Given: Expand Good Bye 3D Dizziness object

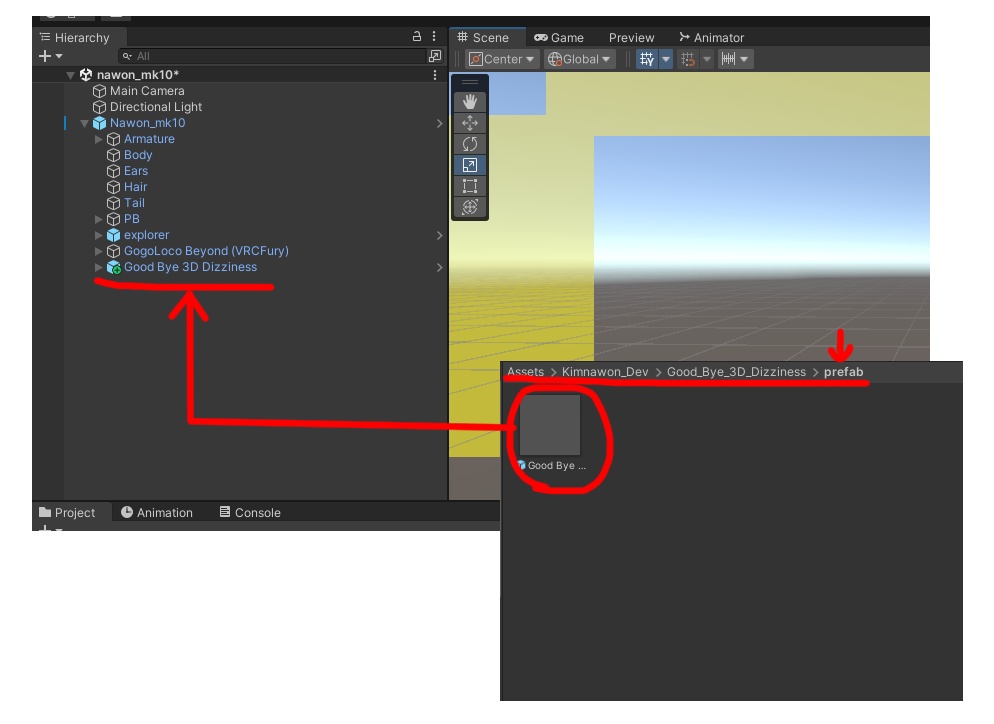Looking at the screenshot, I should [98, 267].
